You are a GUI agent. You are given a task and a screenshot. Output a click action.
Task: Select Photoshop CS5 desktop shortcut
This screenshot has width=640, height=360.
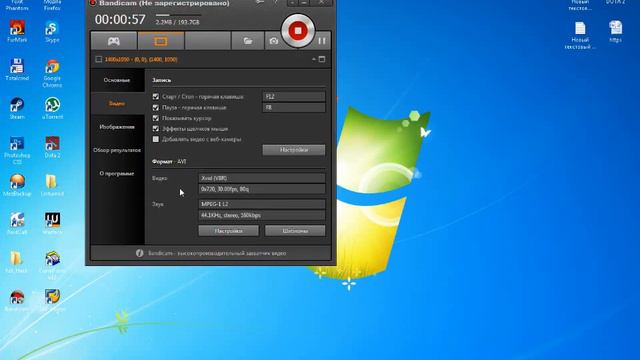(x=17, y=150)
